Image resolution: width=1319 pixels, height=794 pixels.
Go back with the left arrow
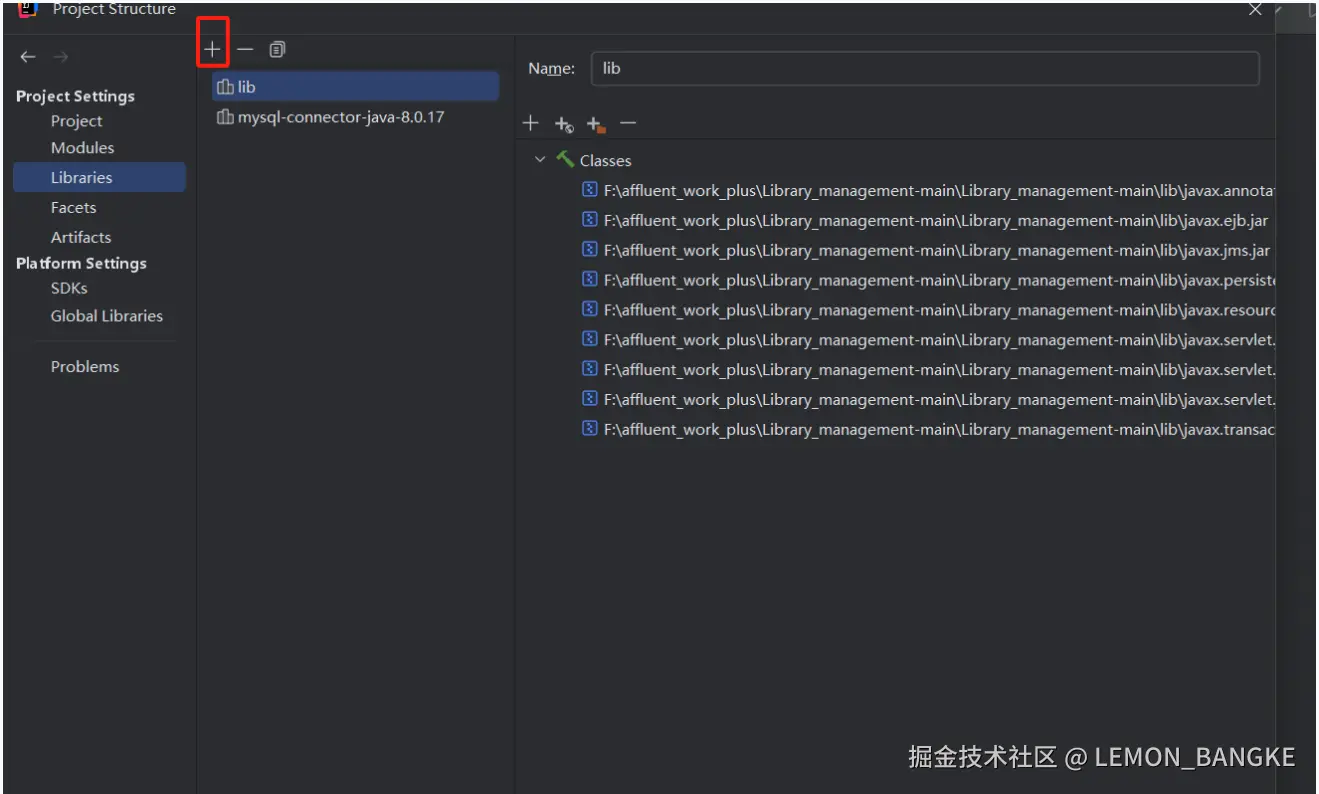[x=28, y=57]
